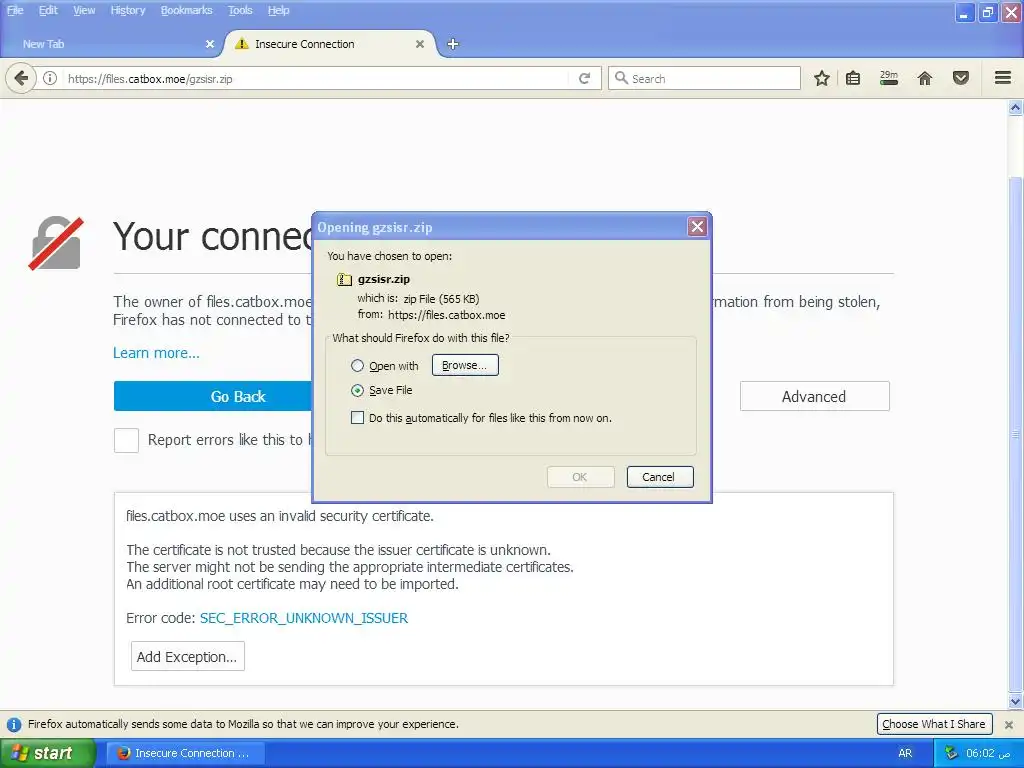Click the warning icon on Insecure Connection tab
Screen dimensions: 1024x768
(242, 44)
